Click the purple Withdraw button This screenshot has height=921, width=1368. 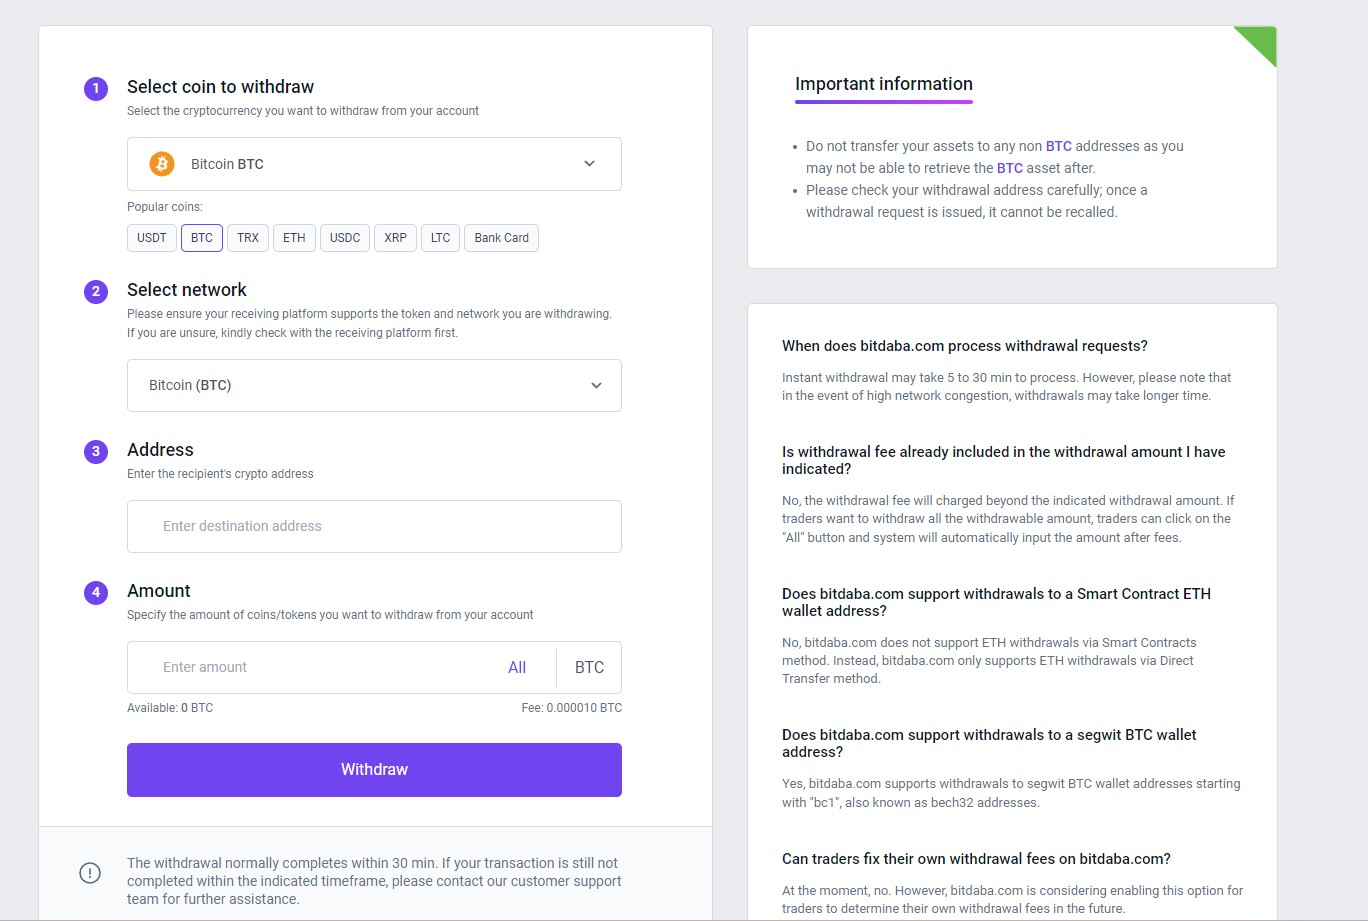tap(374, 770)
